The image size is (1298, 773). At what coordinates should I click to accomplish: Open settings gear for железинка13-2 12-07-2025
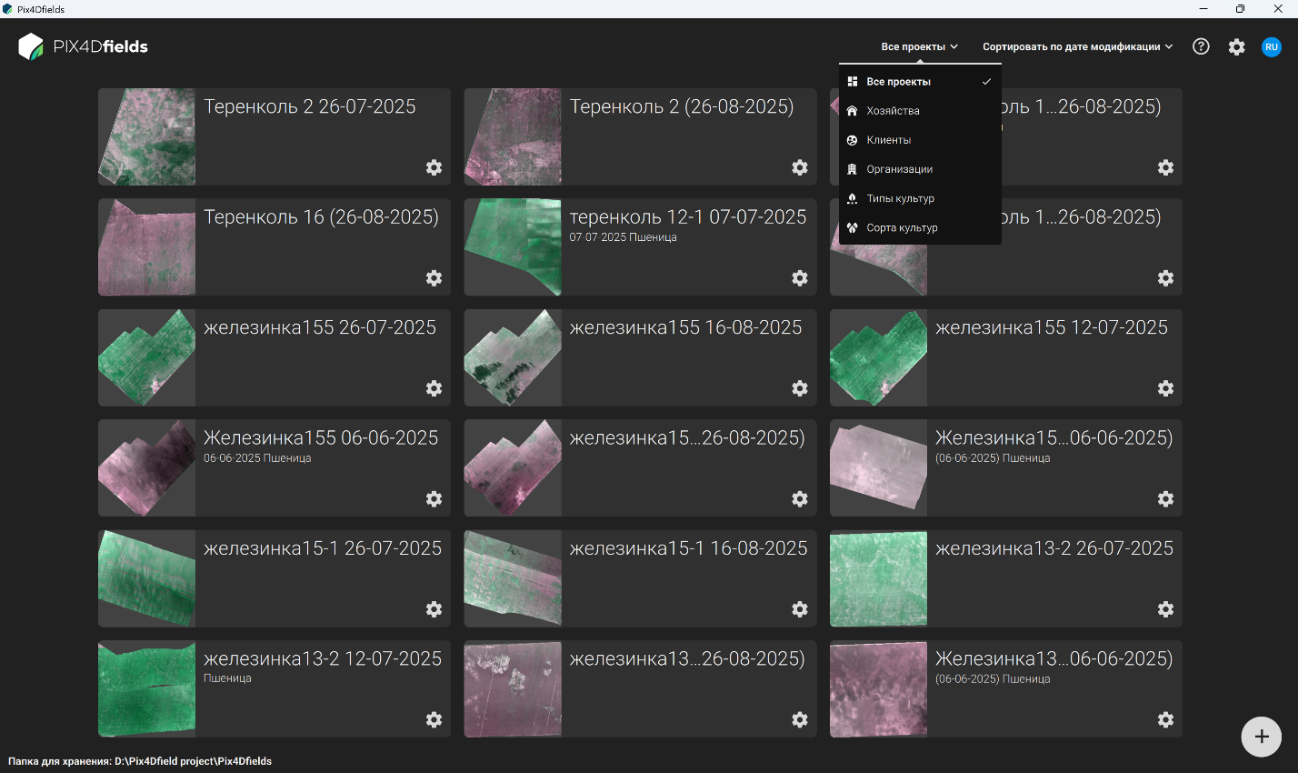(434, 720)
